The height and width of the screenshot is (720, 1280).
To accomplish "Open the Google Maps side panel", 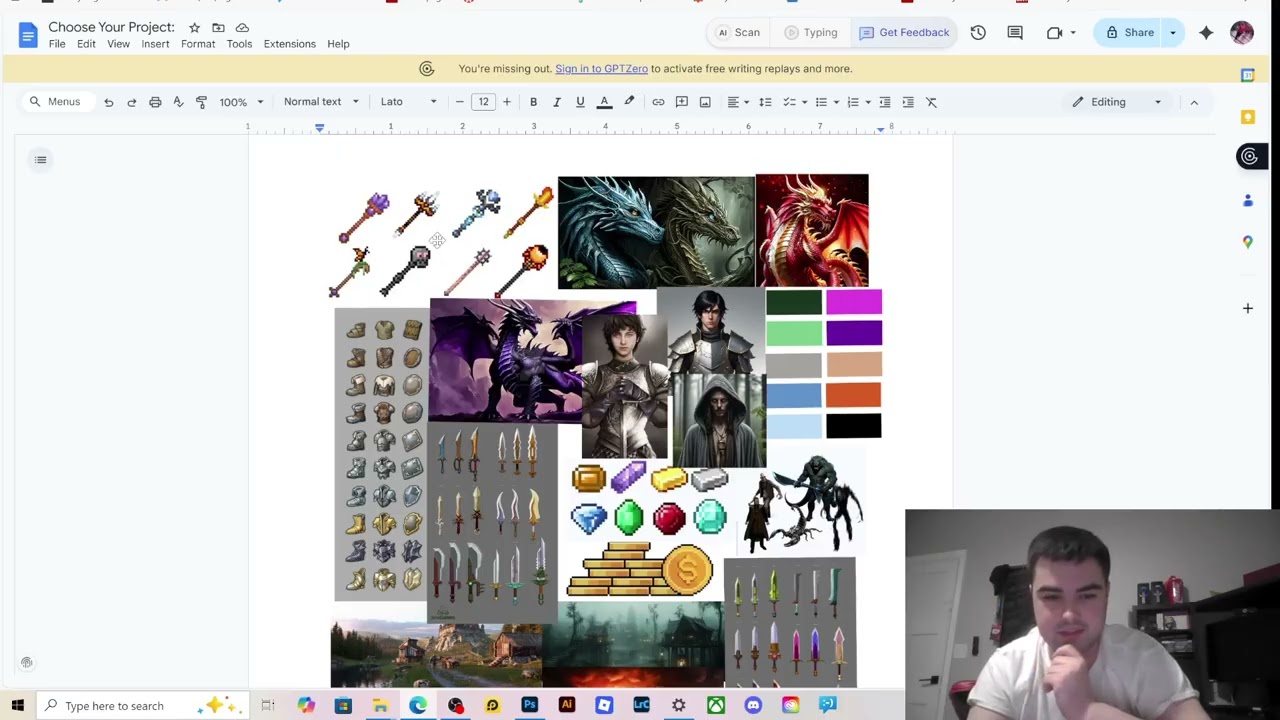I will (1247, 242).
